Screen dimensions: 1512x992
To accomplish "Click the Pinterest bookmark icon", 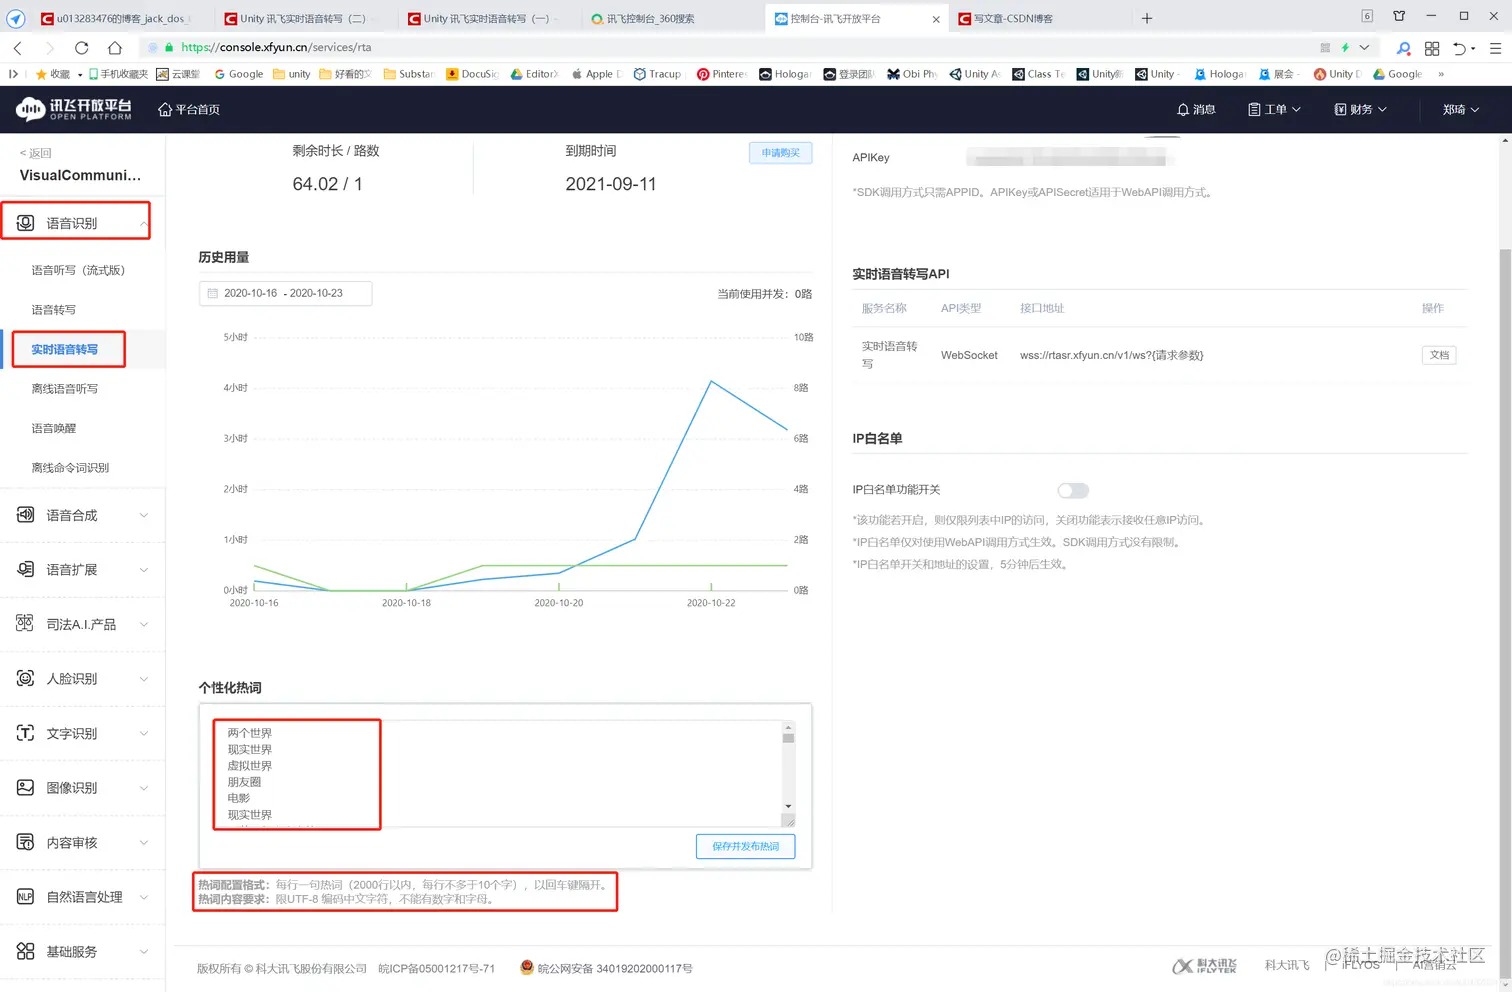I will pyautogui.click(x=703, y=74).
